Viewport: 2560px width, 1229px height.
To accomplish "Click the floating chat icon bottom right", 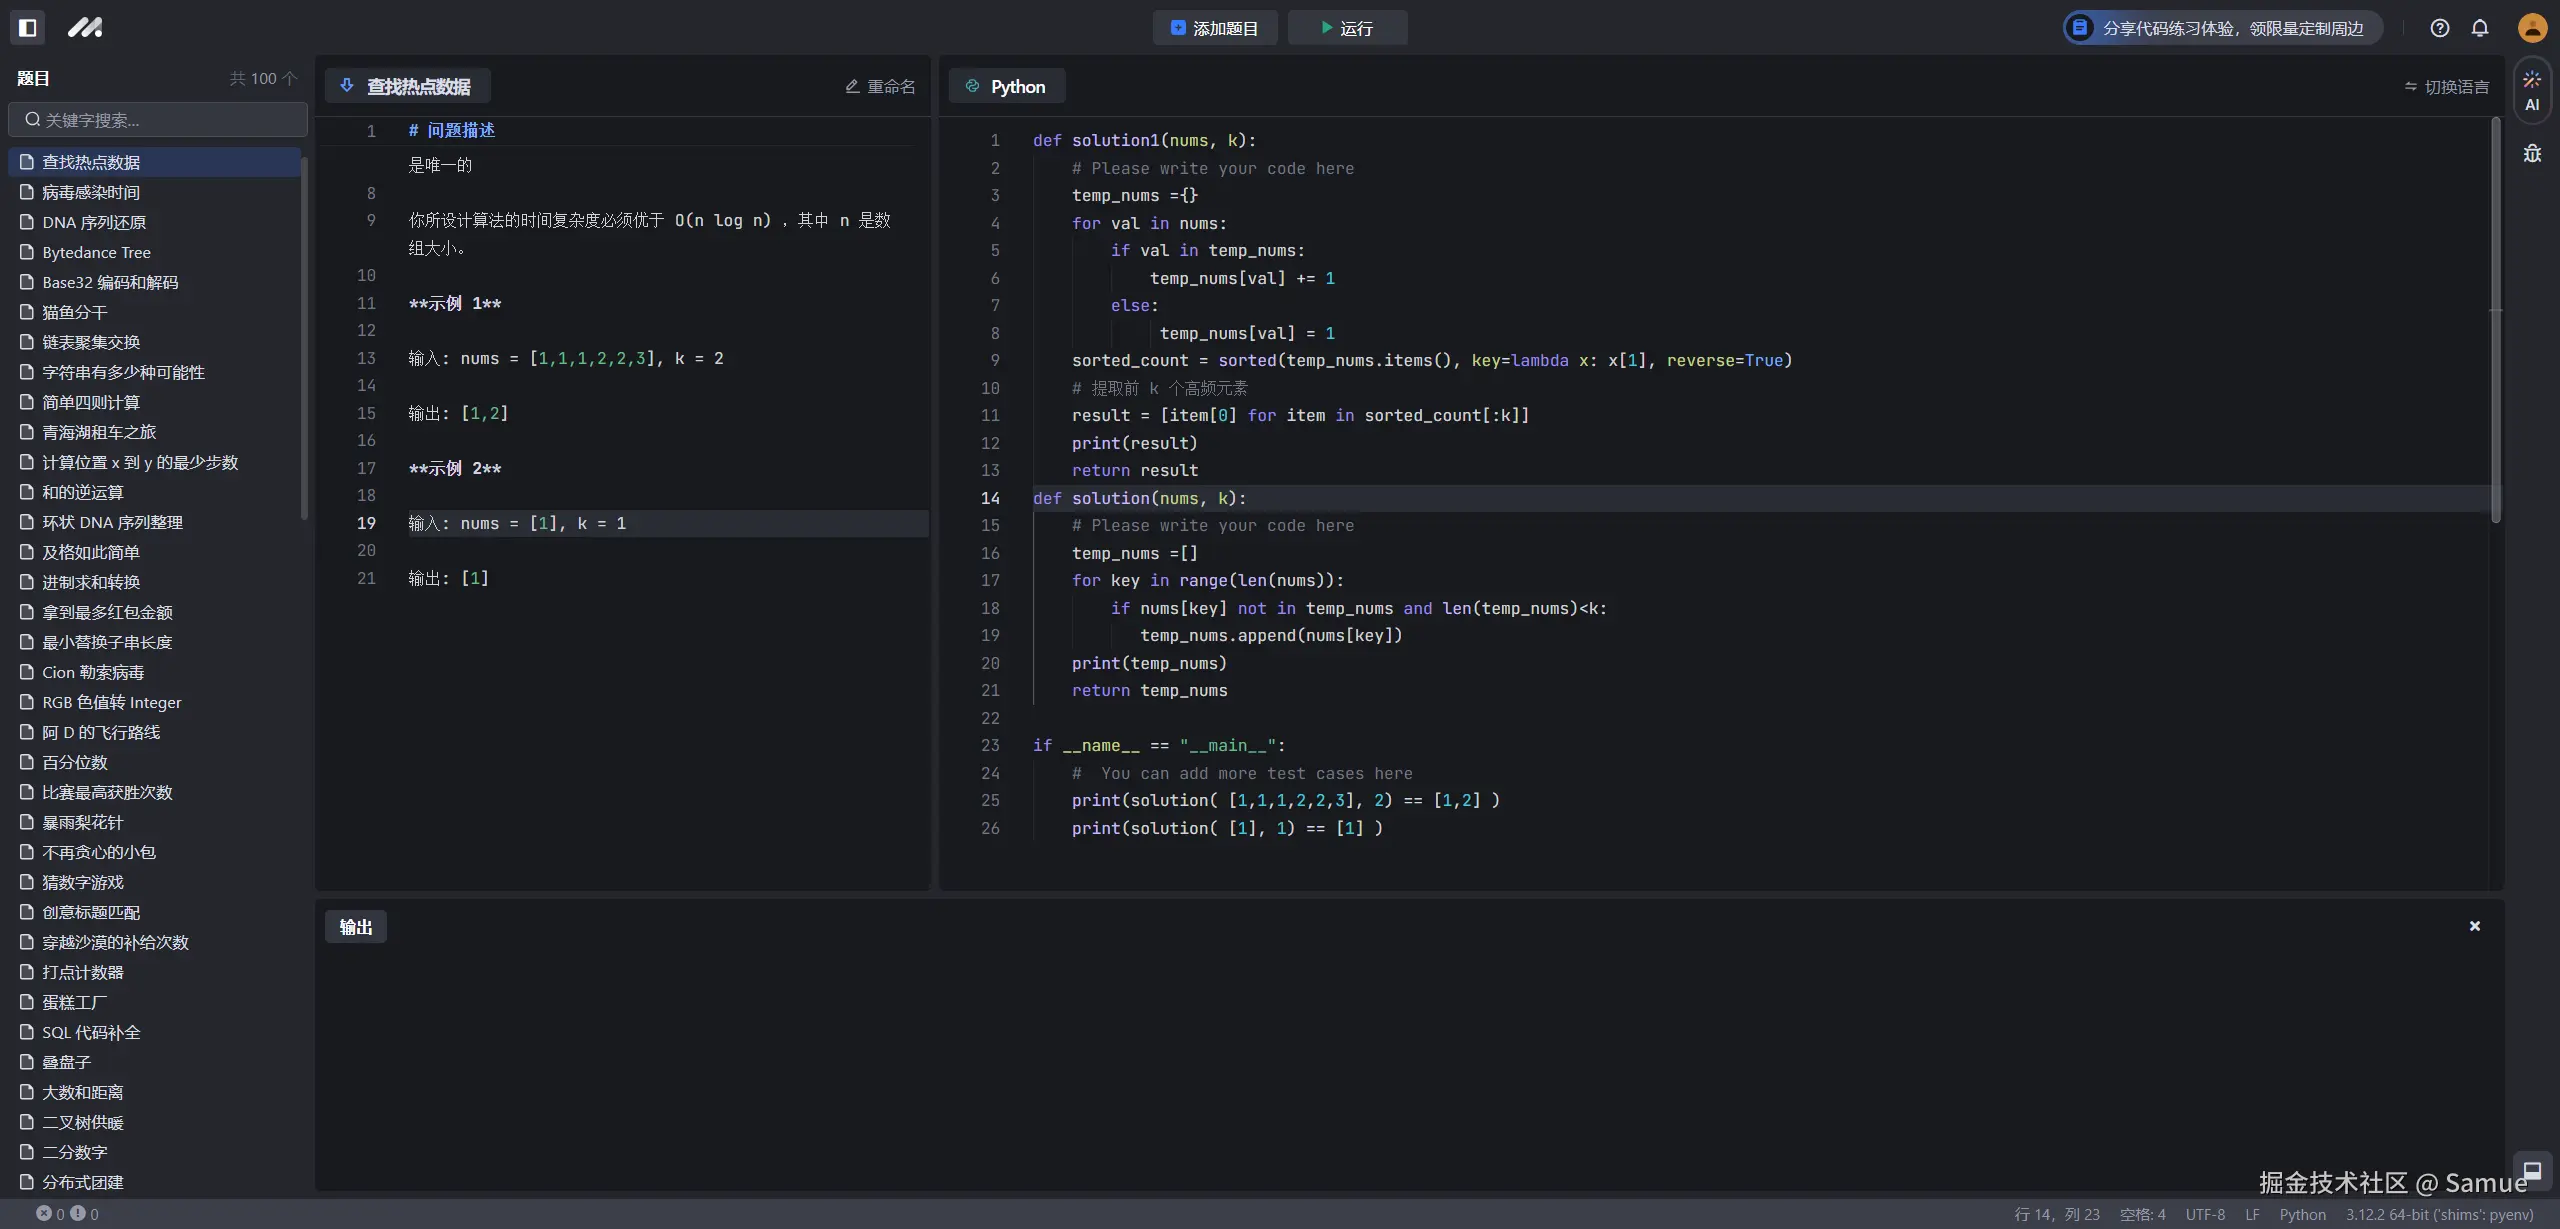I will (x=2532, y=1170).
